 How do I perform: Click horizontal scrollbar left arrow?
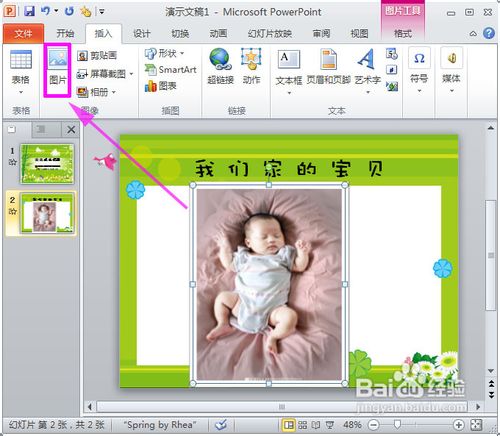pyautogui.click(x=90, y=407)
